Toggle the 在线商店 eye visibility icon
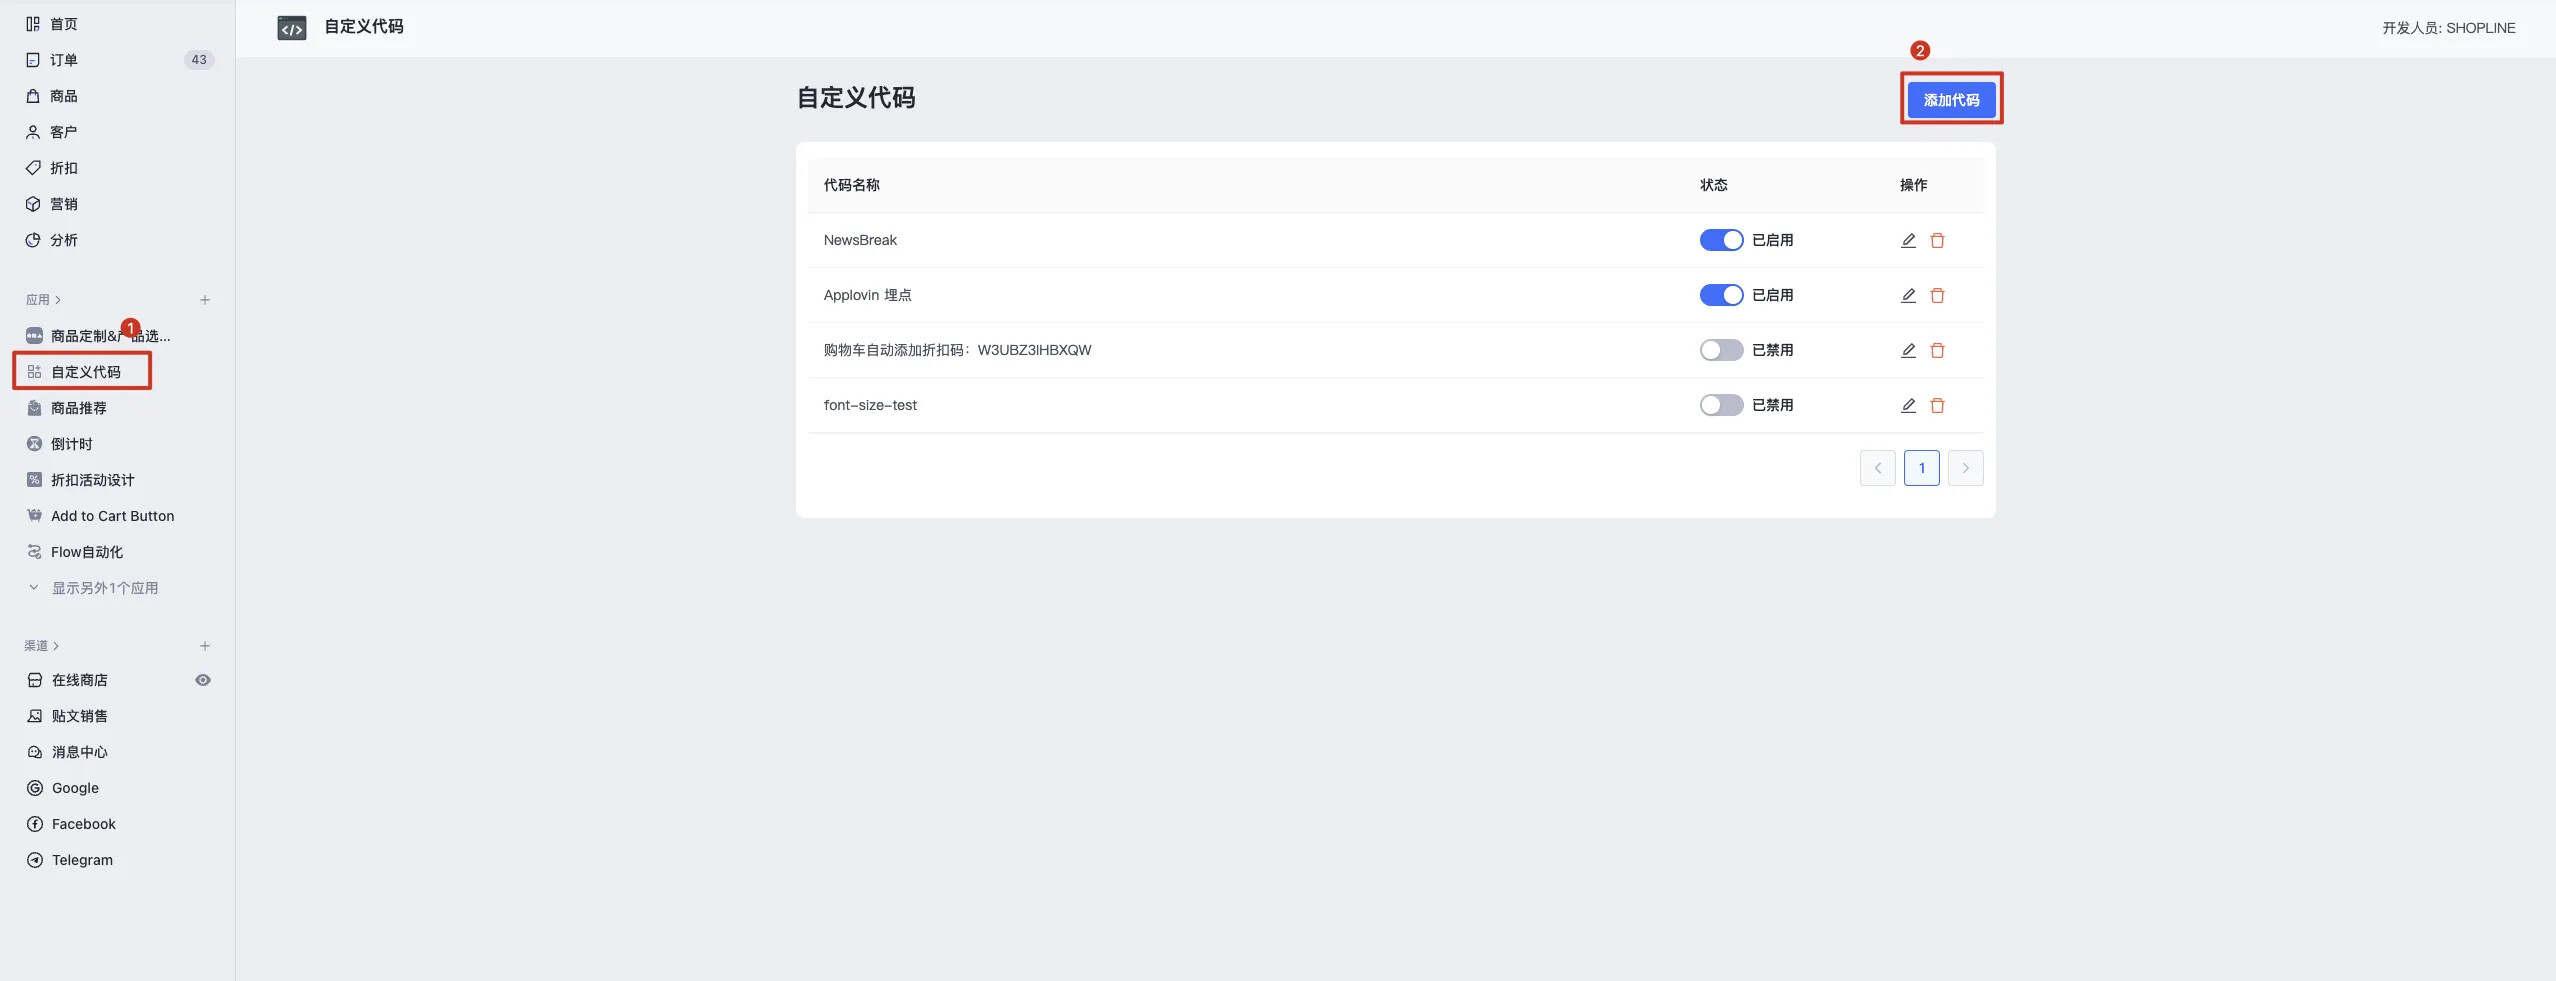The image size is (2556, 981). click(203, 680)
